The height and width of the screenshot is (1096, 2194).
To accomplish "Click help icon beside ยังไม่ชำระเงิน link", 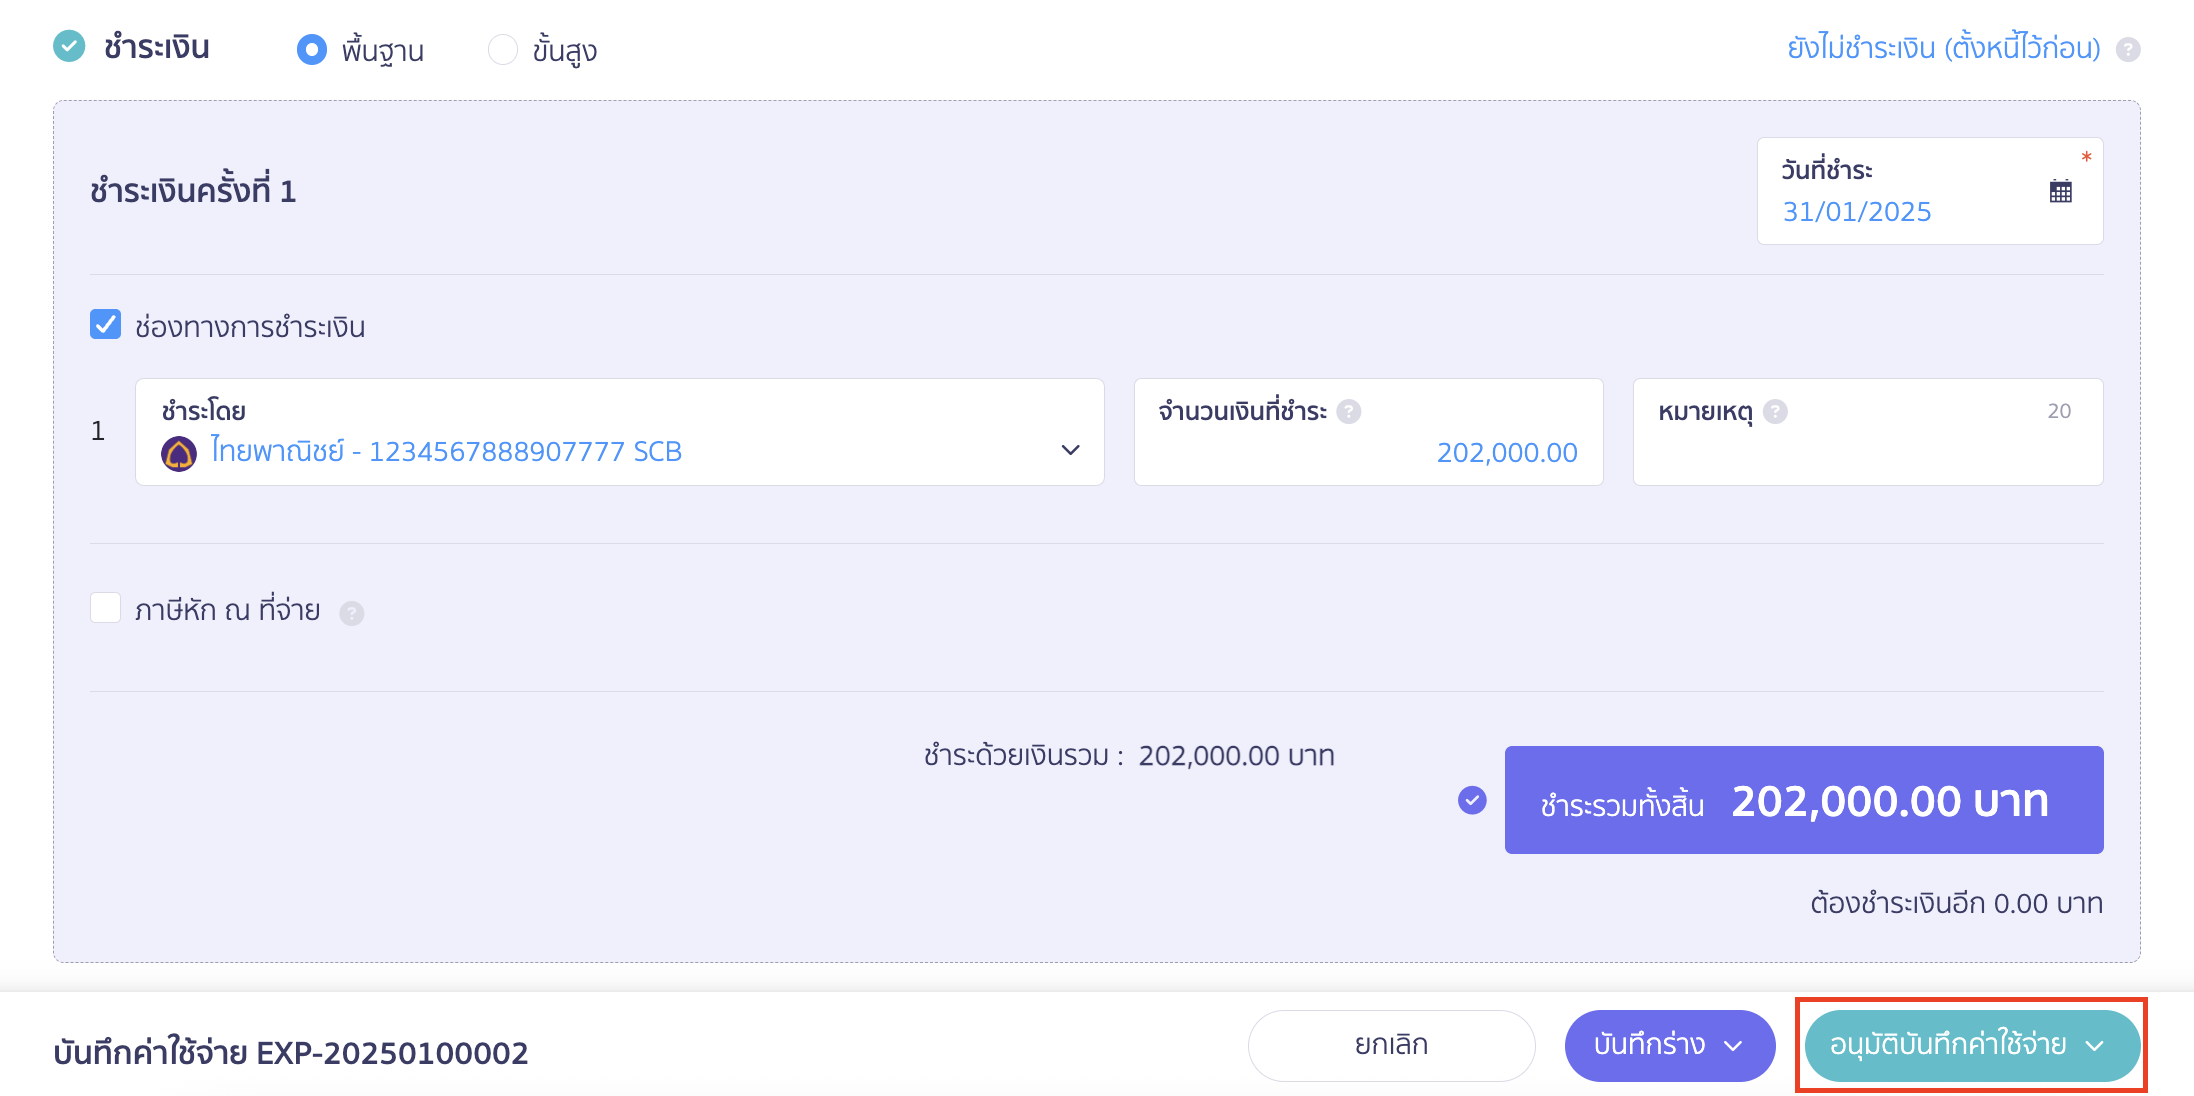I will [x=2128, y=49].
